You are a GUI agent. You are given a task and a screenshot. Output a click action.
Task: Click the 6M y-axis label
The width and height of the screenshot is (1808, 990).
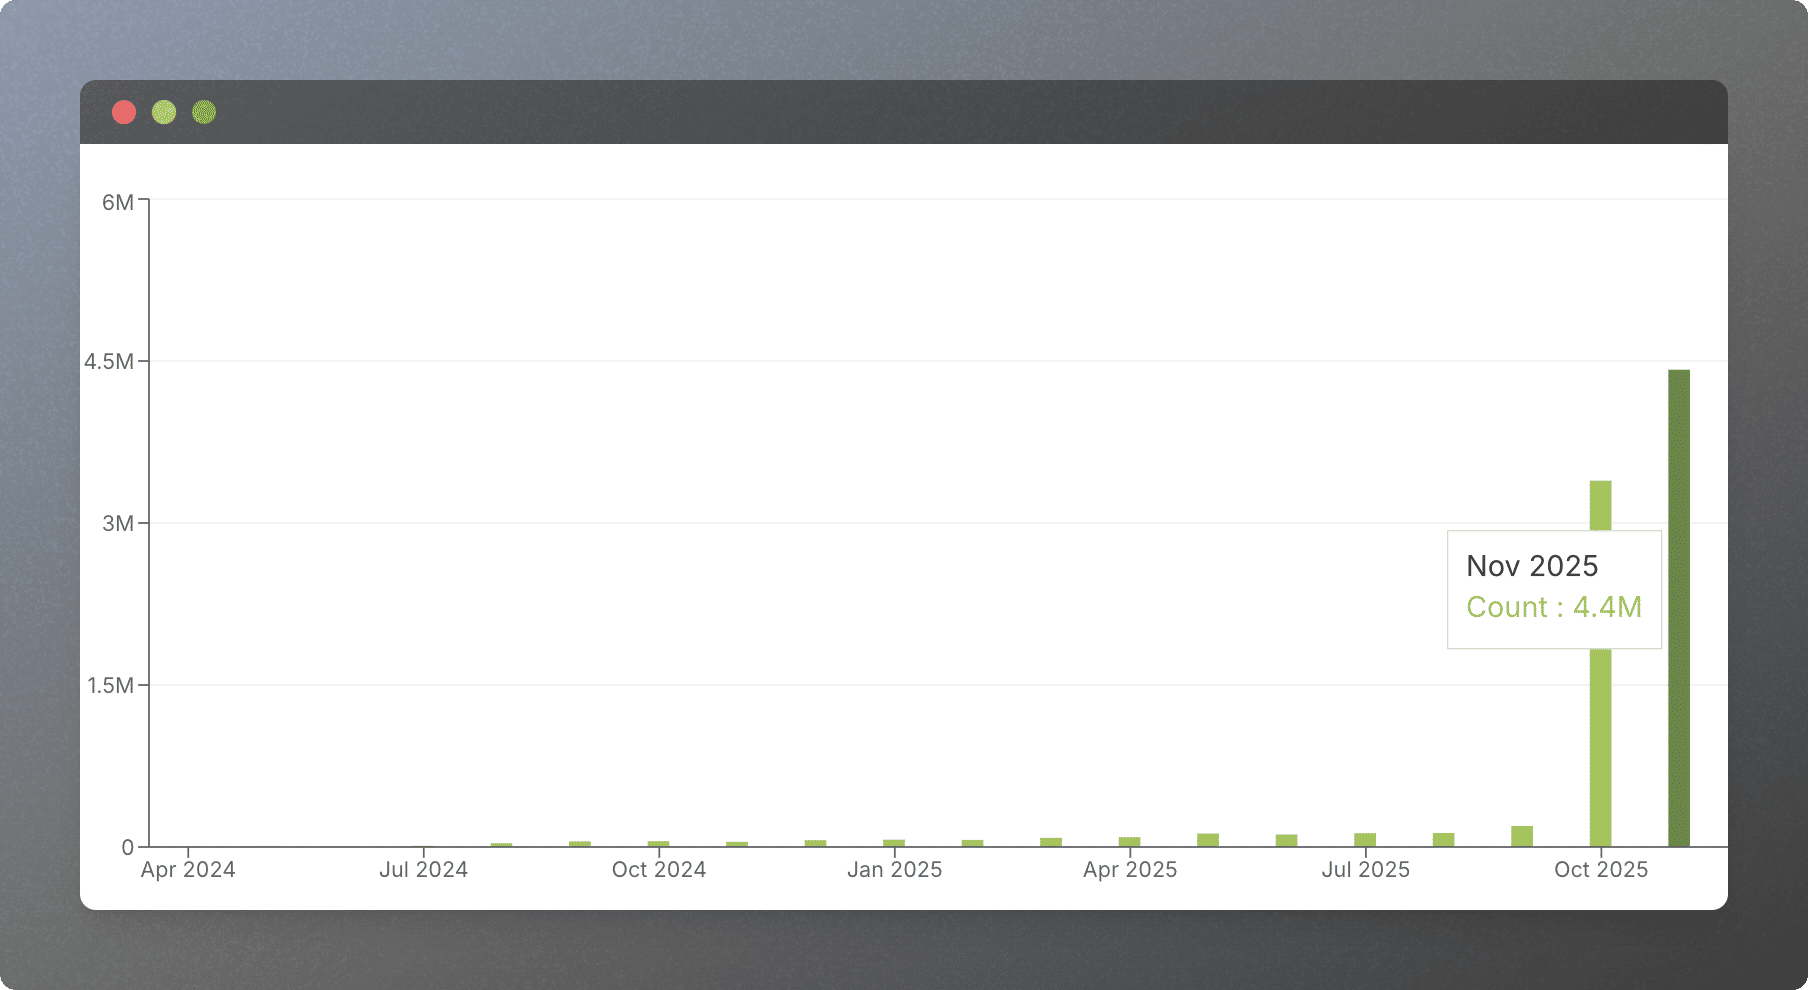click(x=117, y=202)
